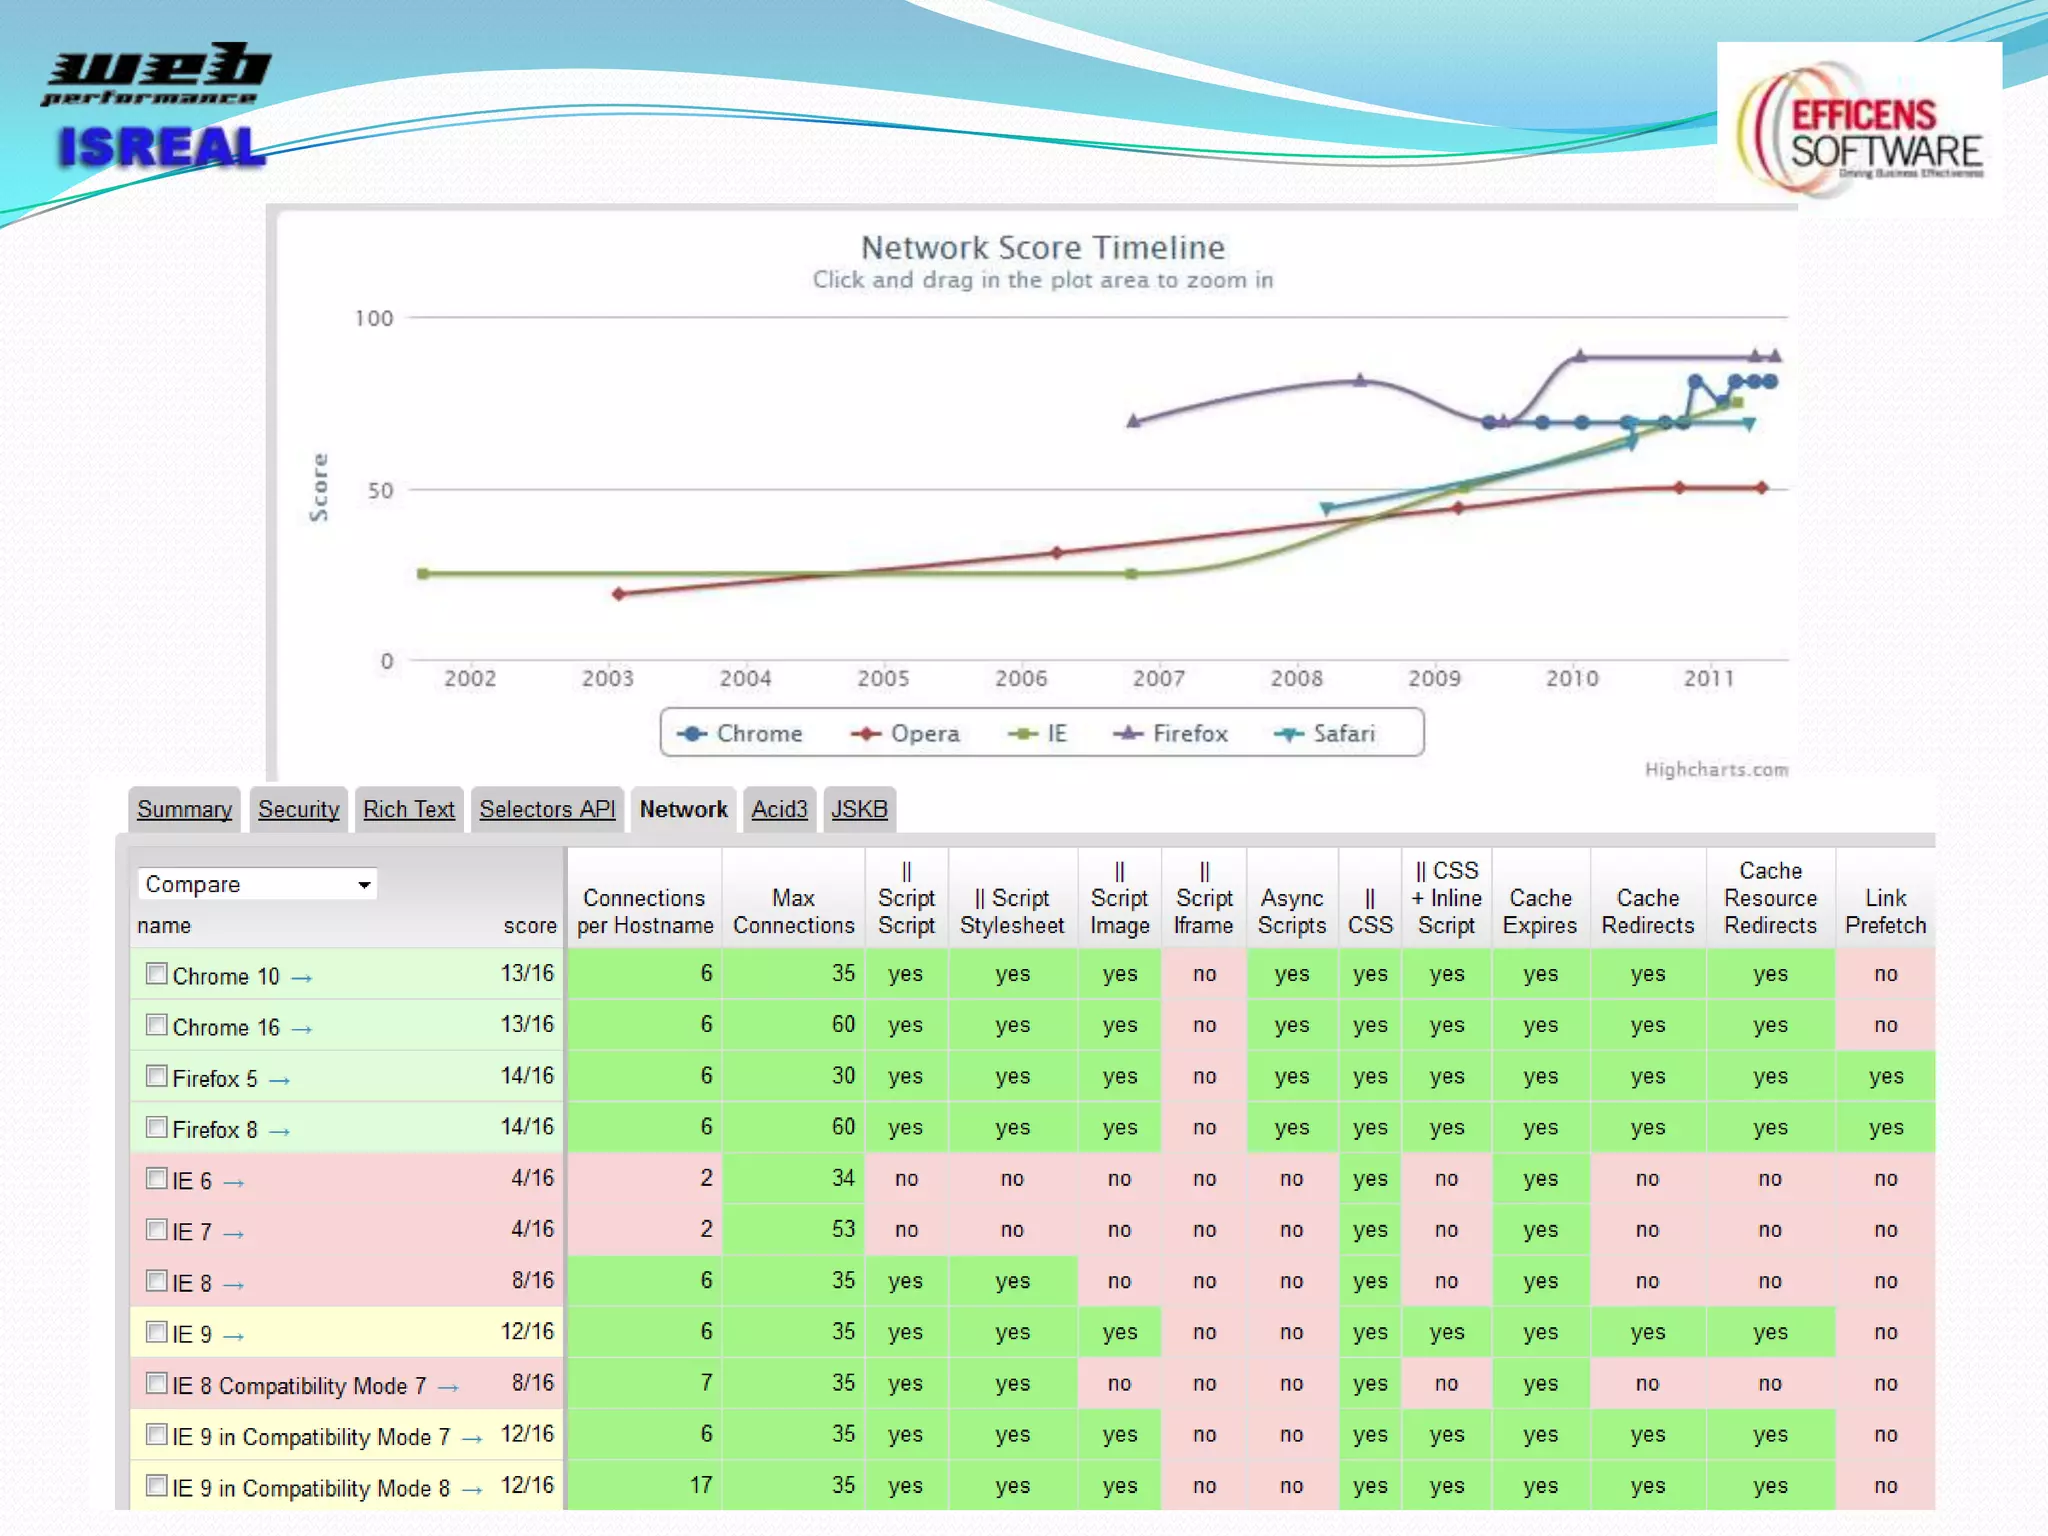2048x1536 pixels.
Task: Check the Chrome 16 checkbox
Action: click(156, 1025)
